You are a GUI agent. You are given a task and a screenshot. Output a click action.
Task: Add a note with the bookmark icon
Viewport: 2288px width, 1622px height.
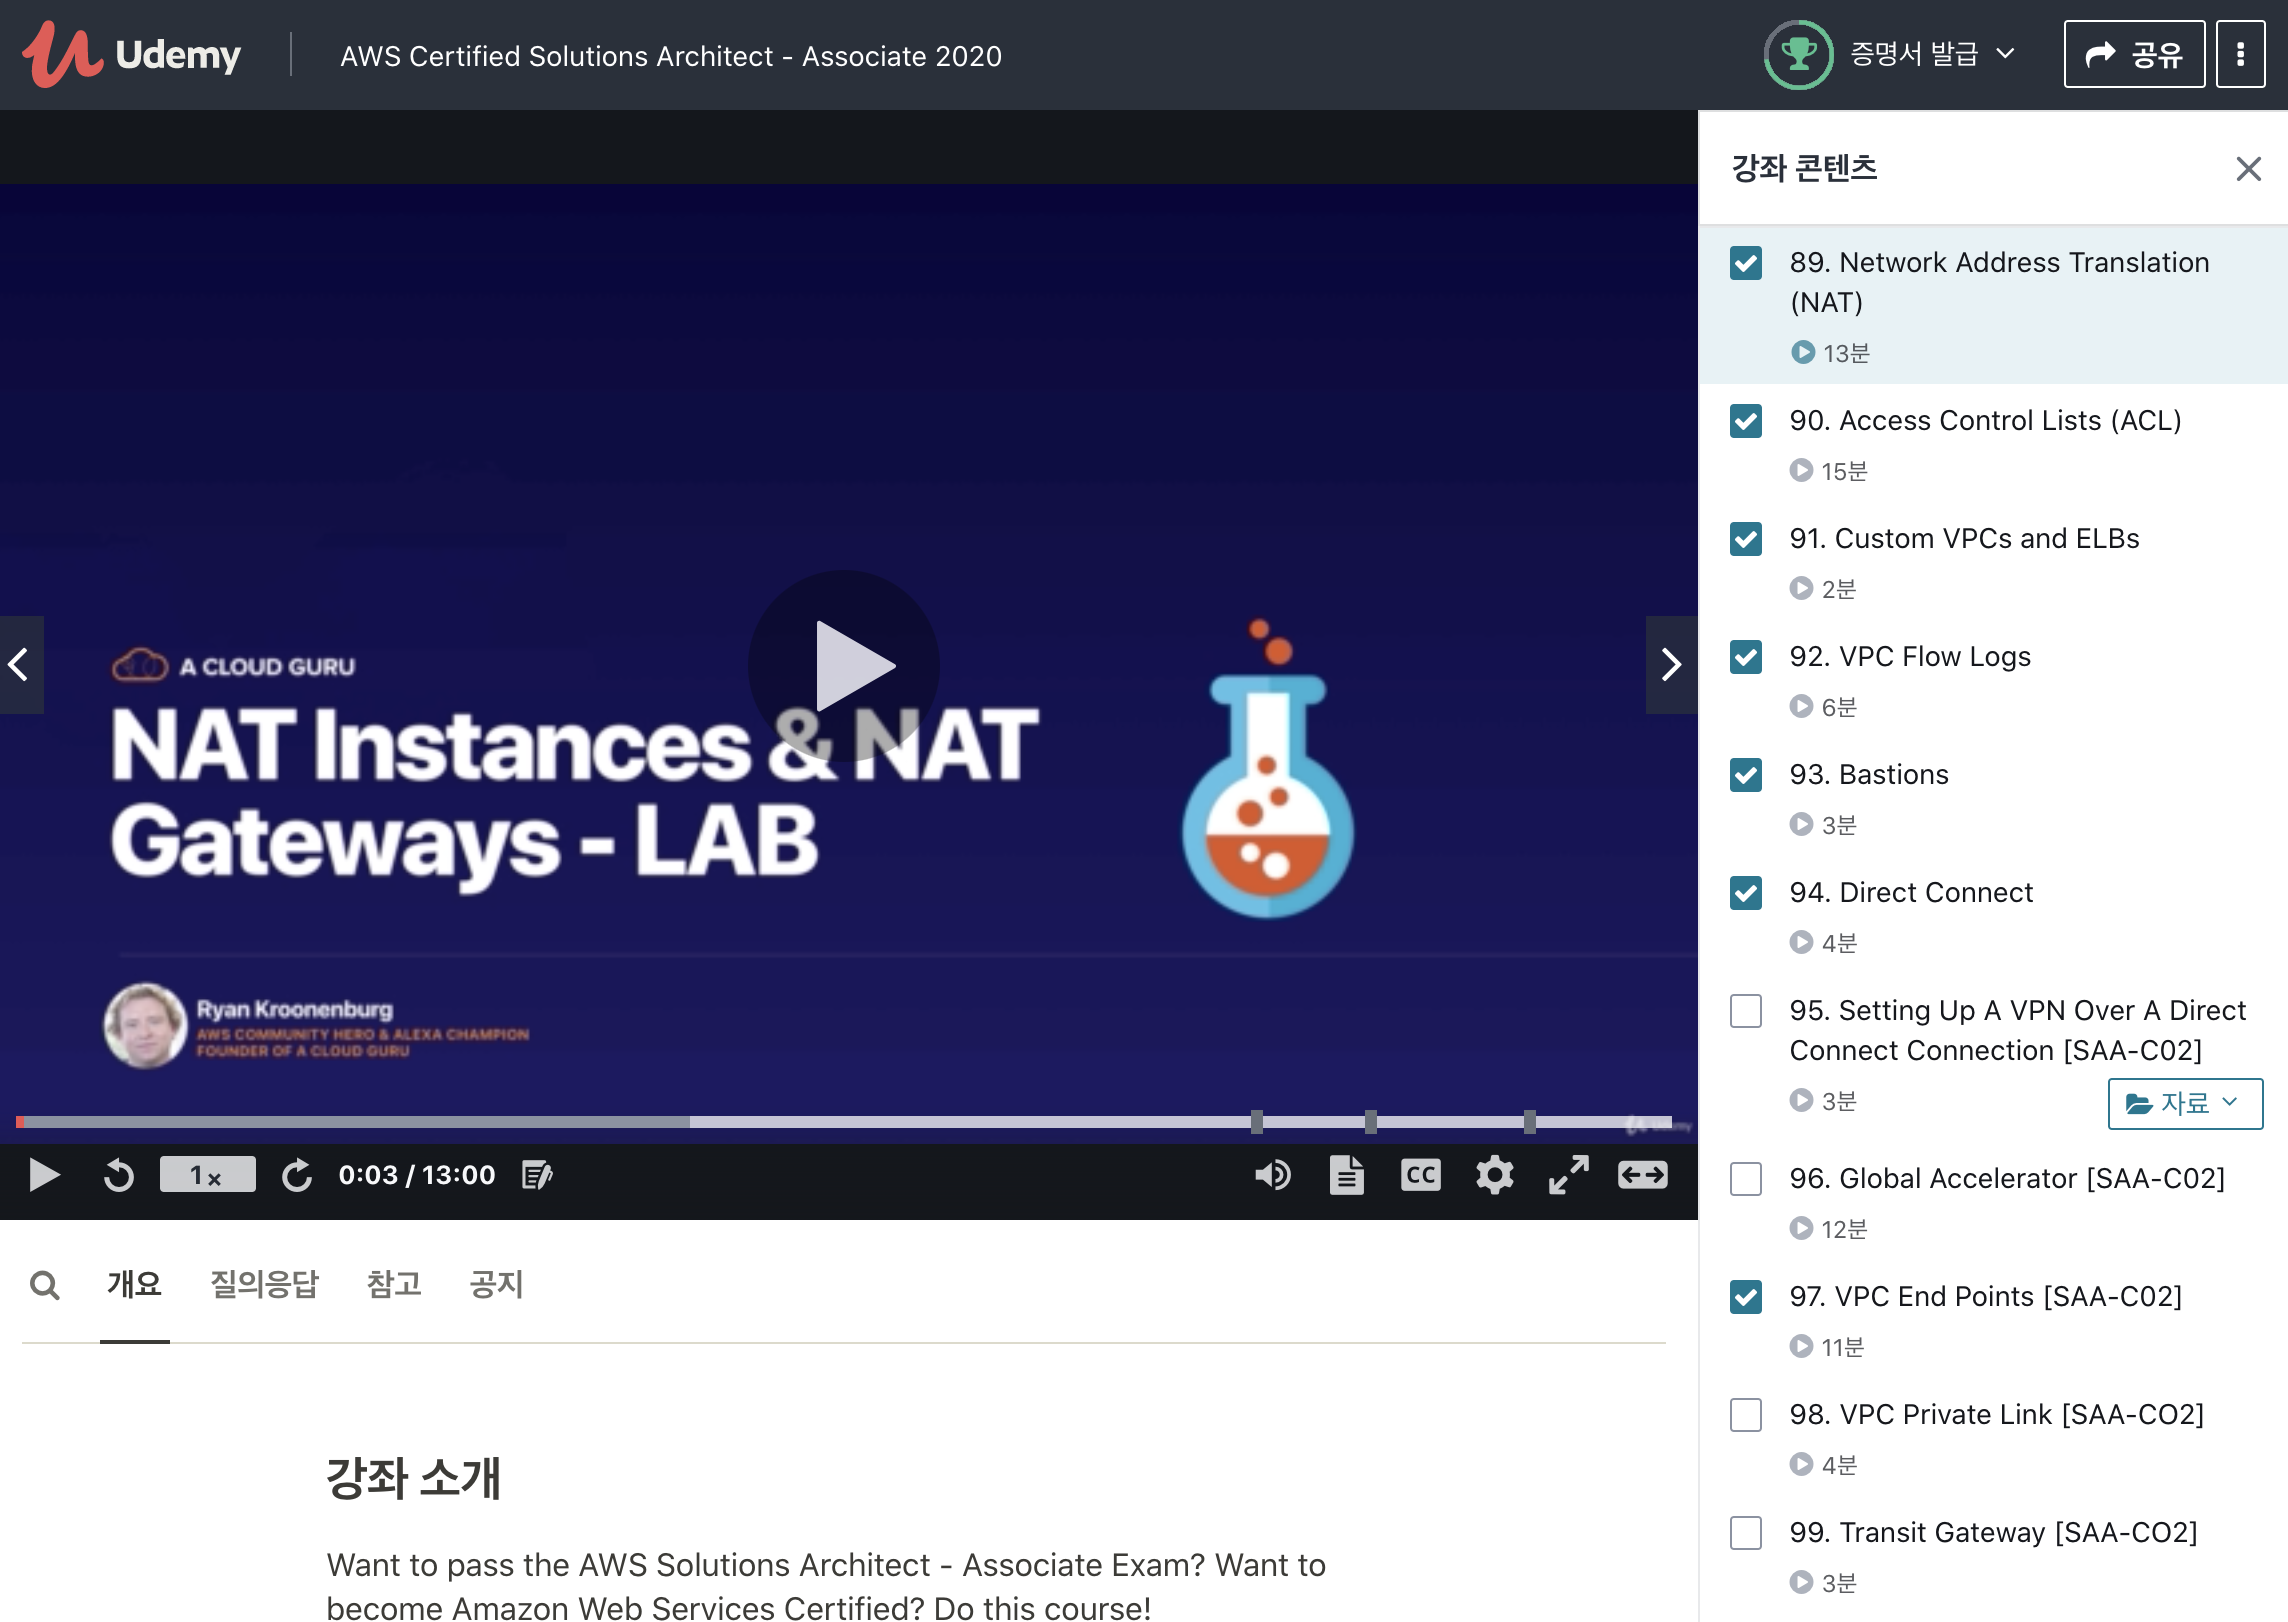[537, 1175]
